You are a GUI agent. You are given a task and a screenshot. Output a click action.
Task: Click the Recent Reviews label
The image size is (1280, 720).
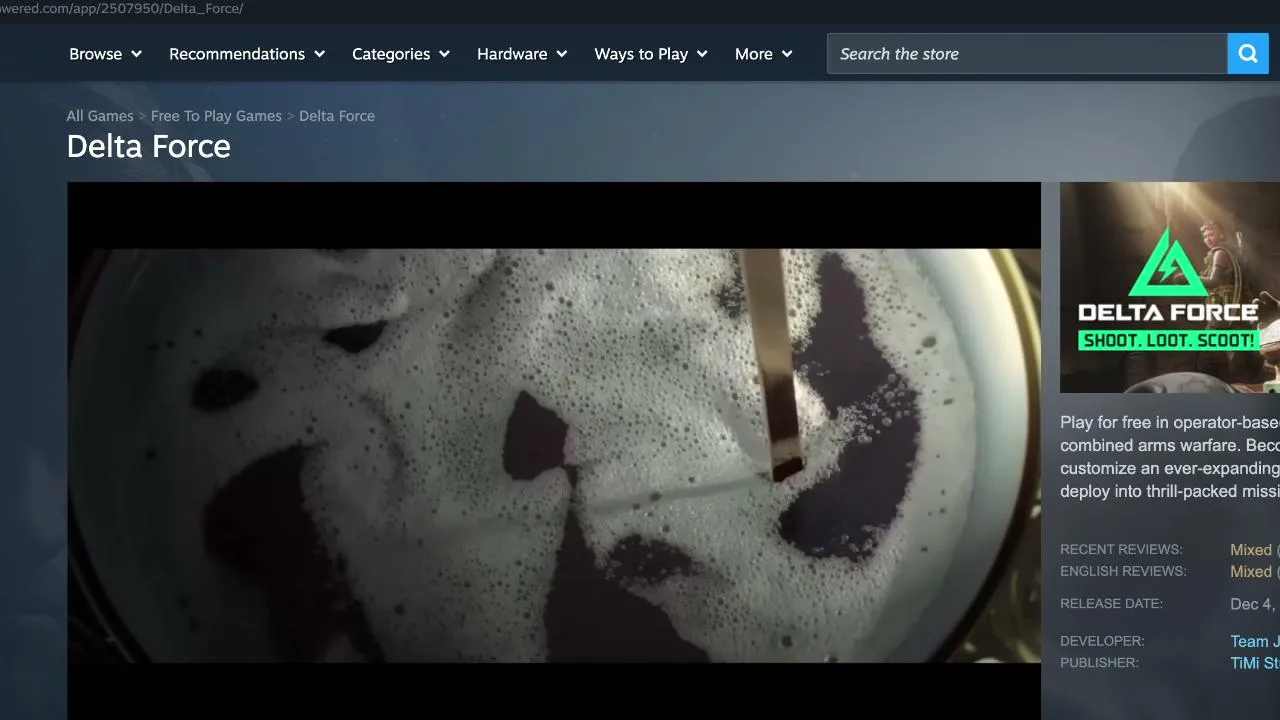[x=1121, y=550]
